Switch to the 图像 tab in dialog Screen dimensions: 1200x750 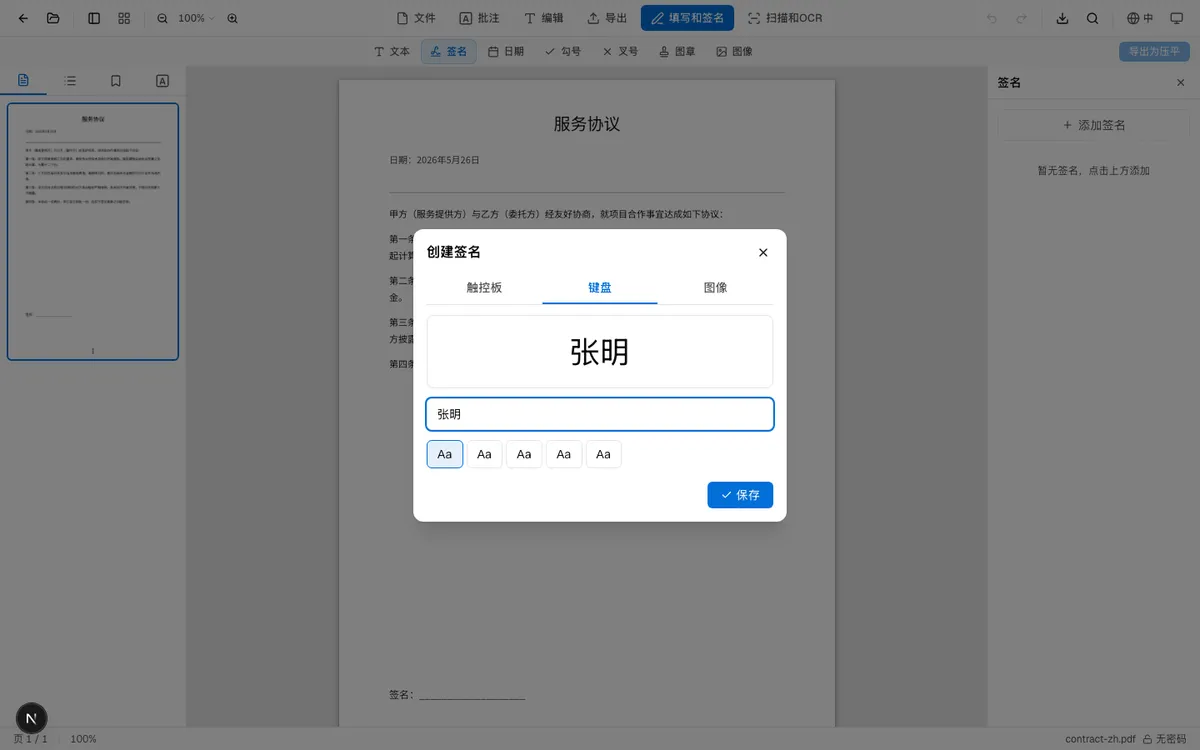715,287
